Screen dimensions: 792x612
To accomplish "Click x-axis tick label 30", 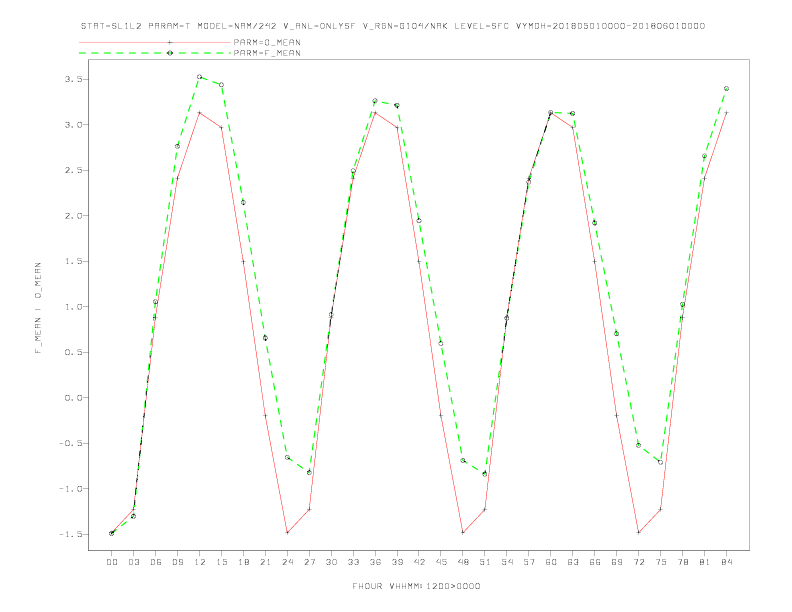I will (x=331, y=562).
